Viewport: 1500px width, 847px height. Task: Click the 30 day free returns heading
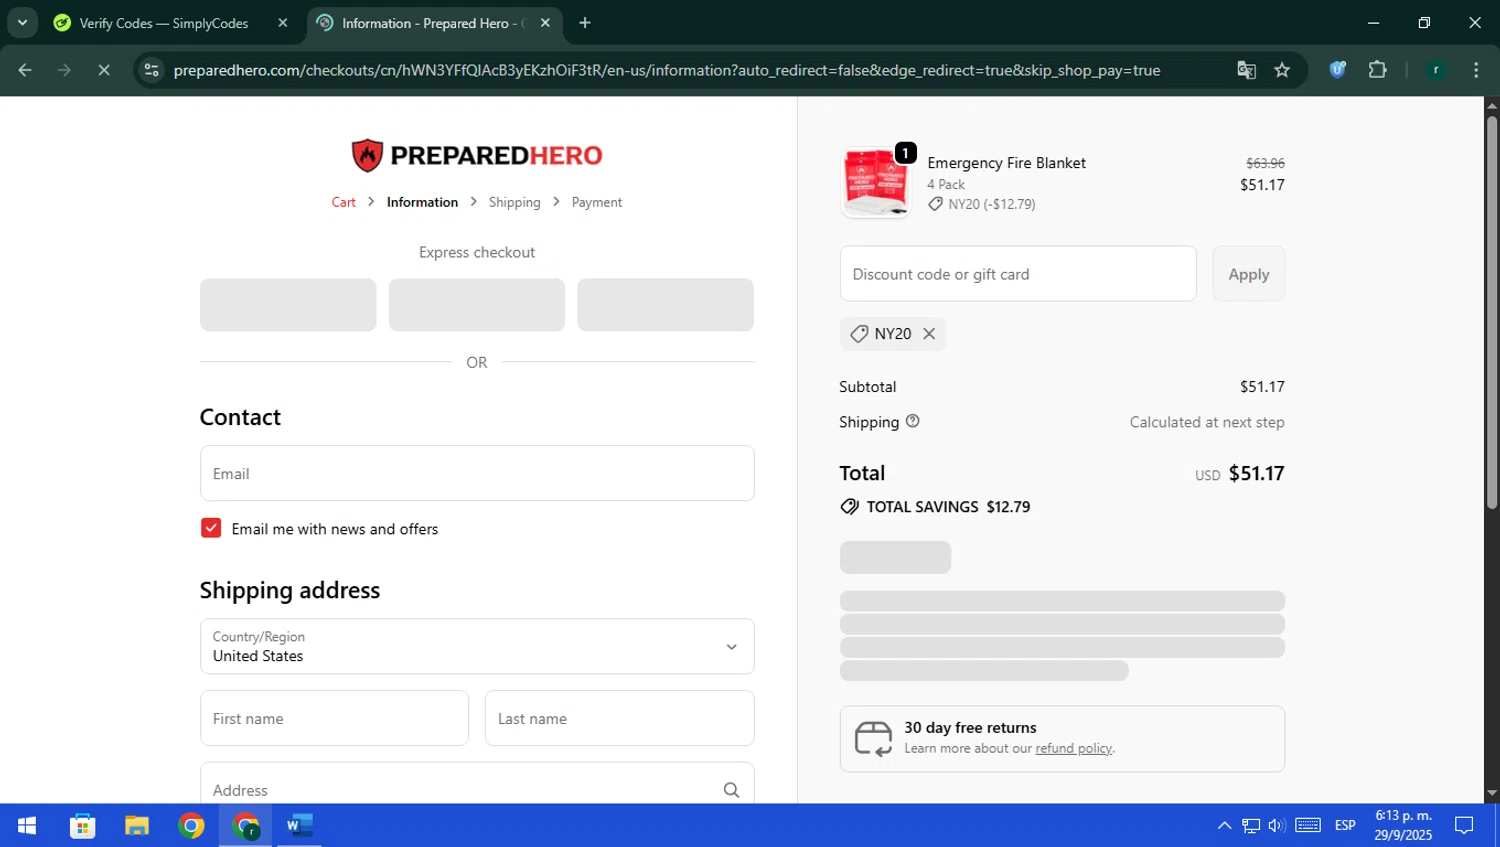[x=970, y=728]
